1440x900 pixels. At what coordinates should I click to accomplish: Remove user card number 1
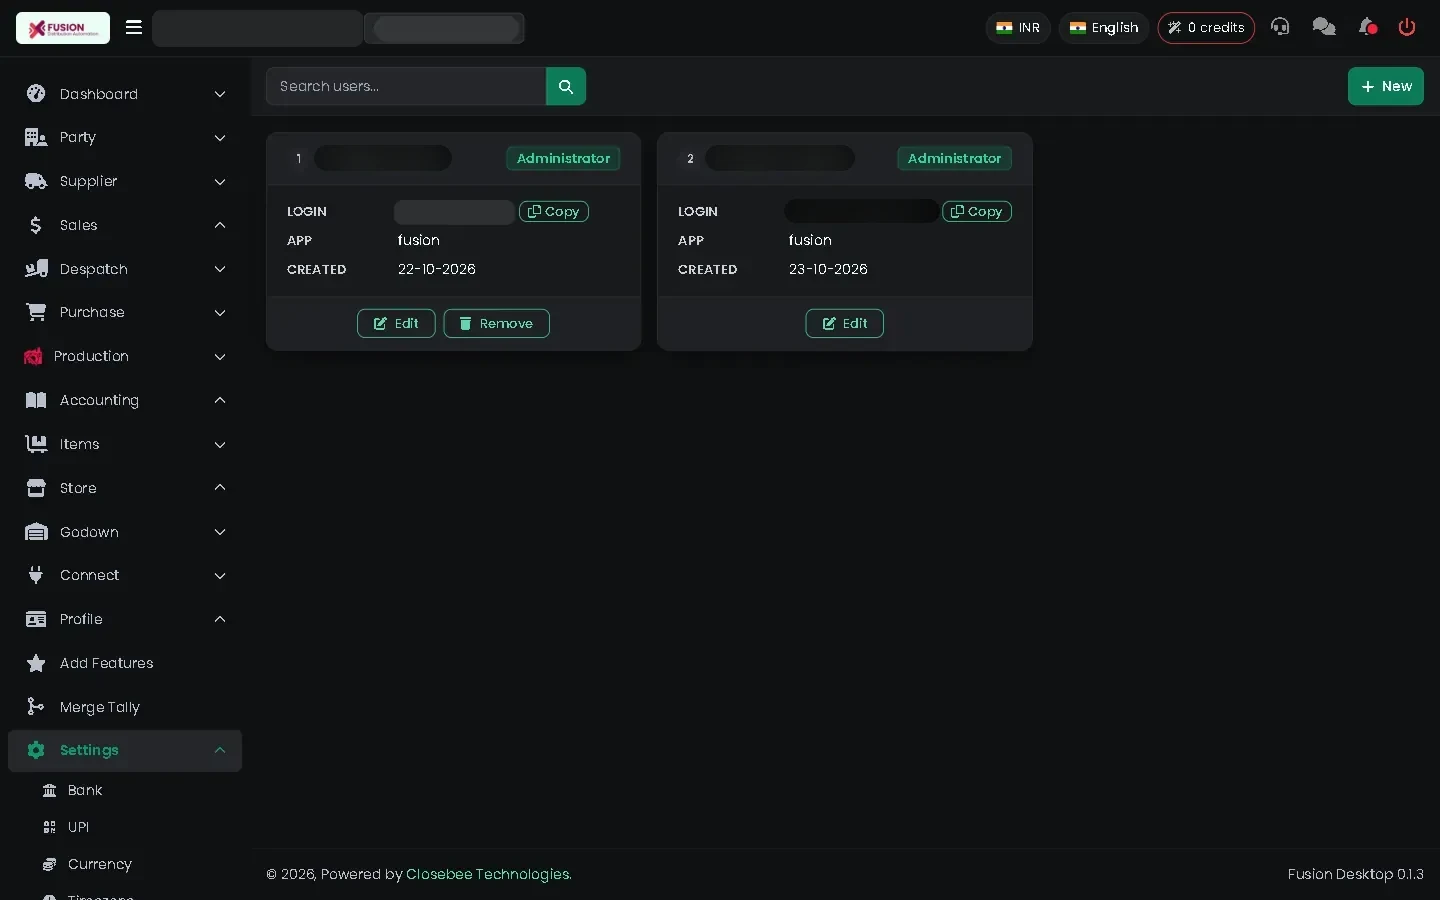click(496, 323)
